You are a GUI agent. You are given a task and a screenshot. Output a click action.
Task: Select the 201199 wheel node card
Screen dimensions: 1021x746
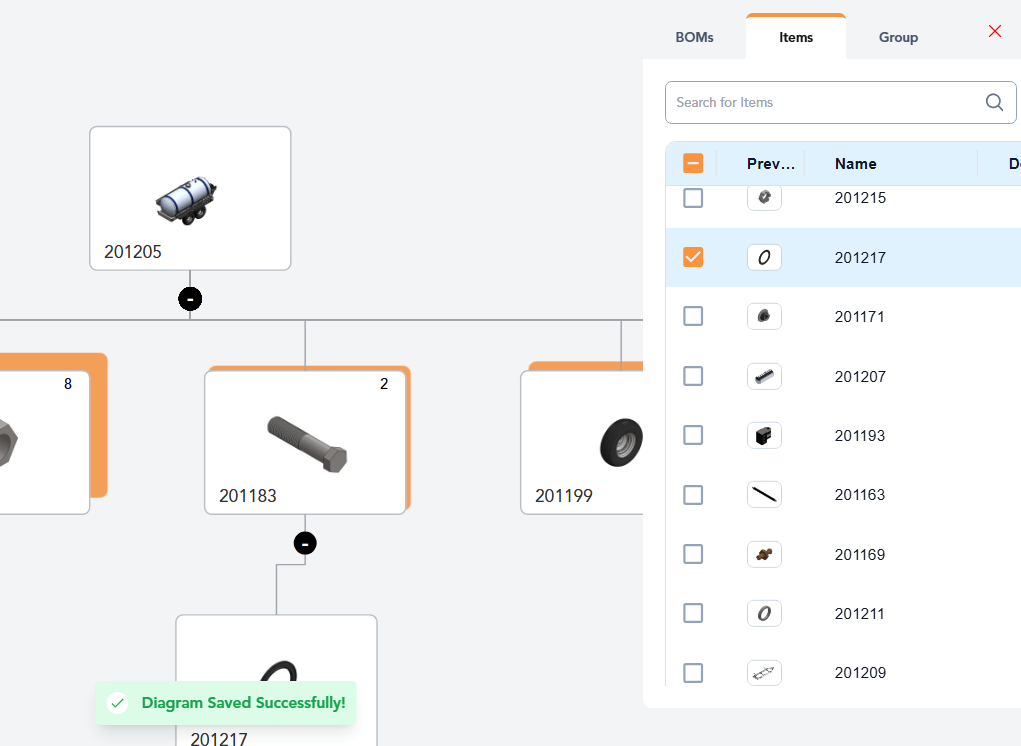tap(582, 442)
